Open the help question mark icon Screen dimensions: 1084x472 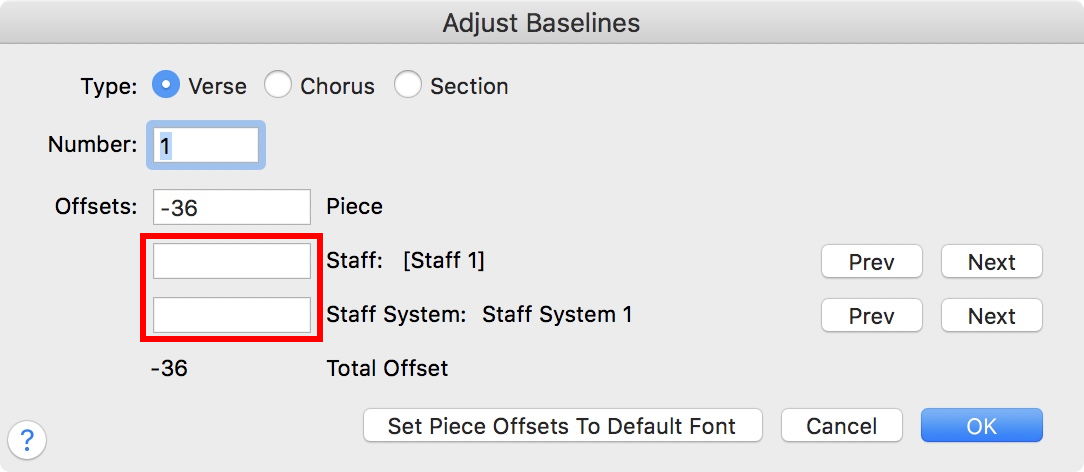27,438
